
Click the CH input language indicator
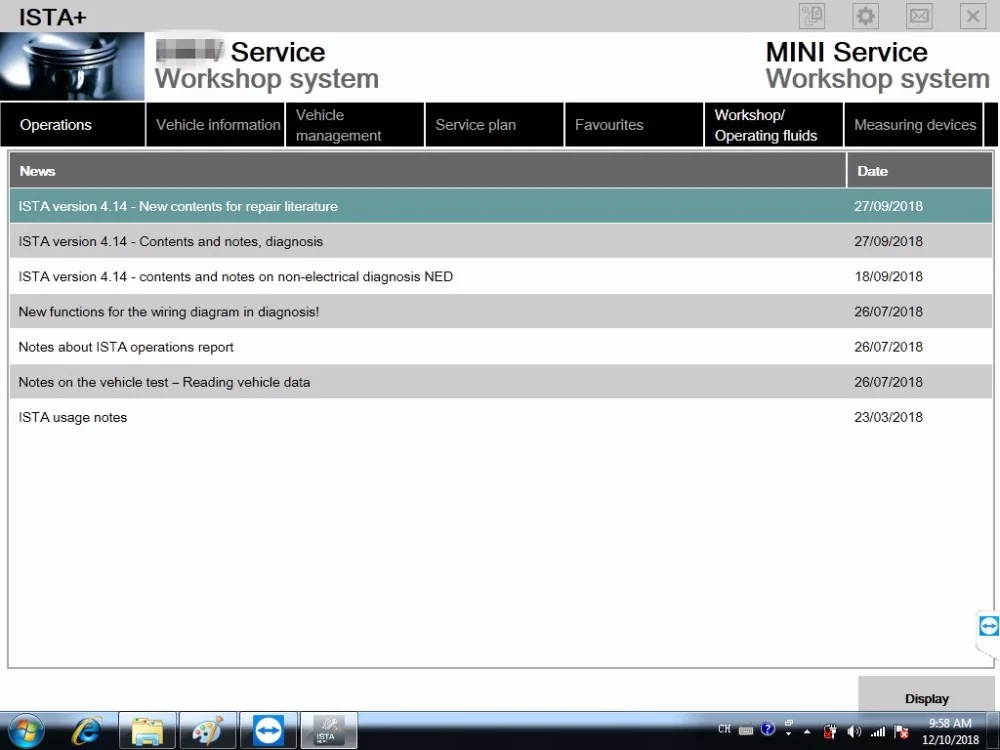pos(724,729)
